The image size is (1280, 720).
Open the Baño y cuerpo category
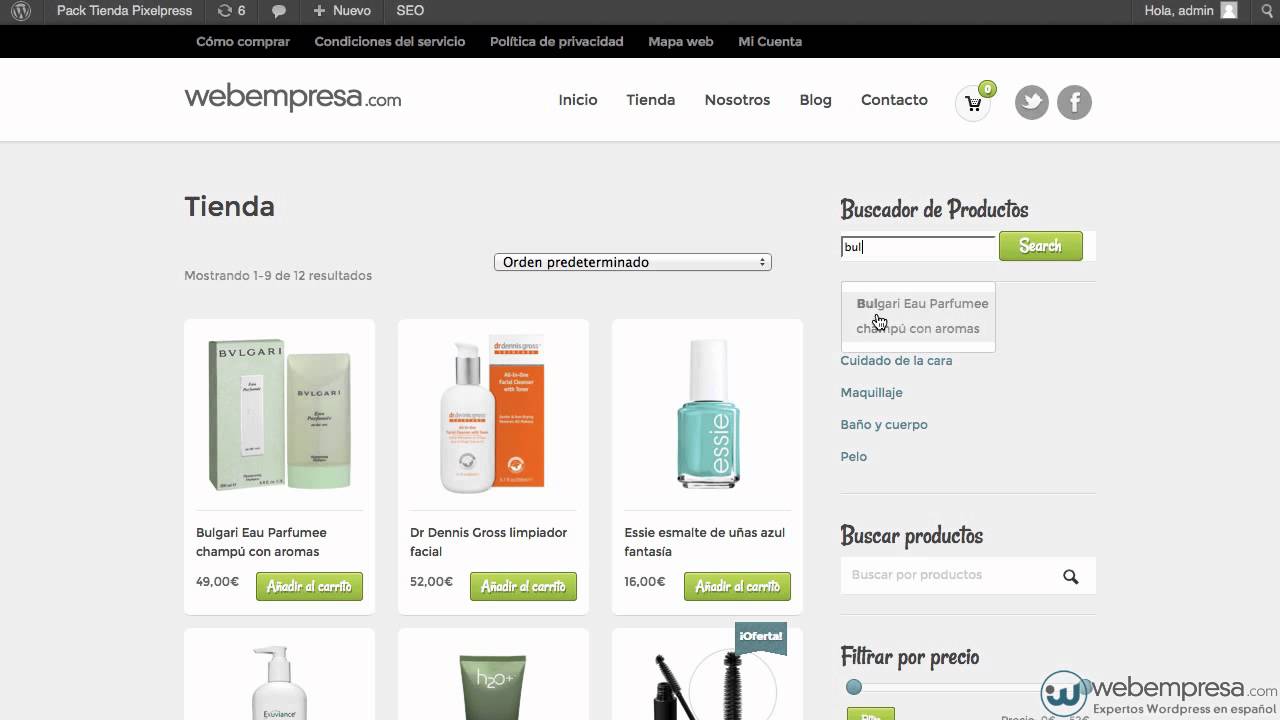tap(884, 424)
